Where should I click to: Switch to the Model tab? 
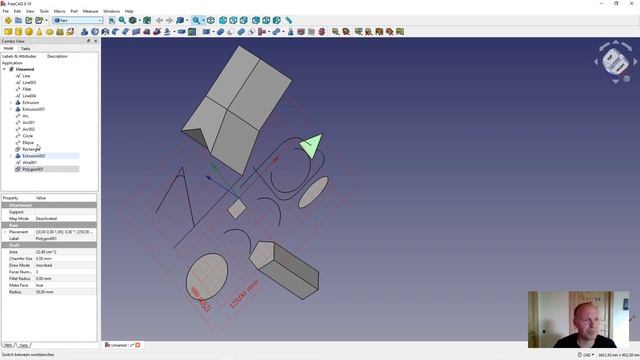click(9, 48)
